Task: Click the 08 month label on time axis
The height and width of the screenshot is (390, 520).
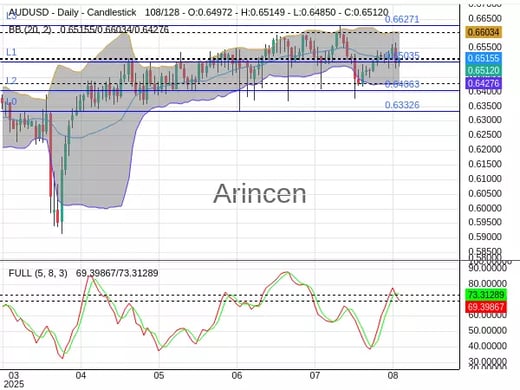Action: tap(393, 376)
